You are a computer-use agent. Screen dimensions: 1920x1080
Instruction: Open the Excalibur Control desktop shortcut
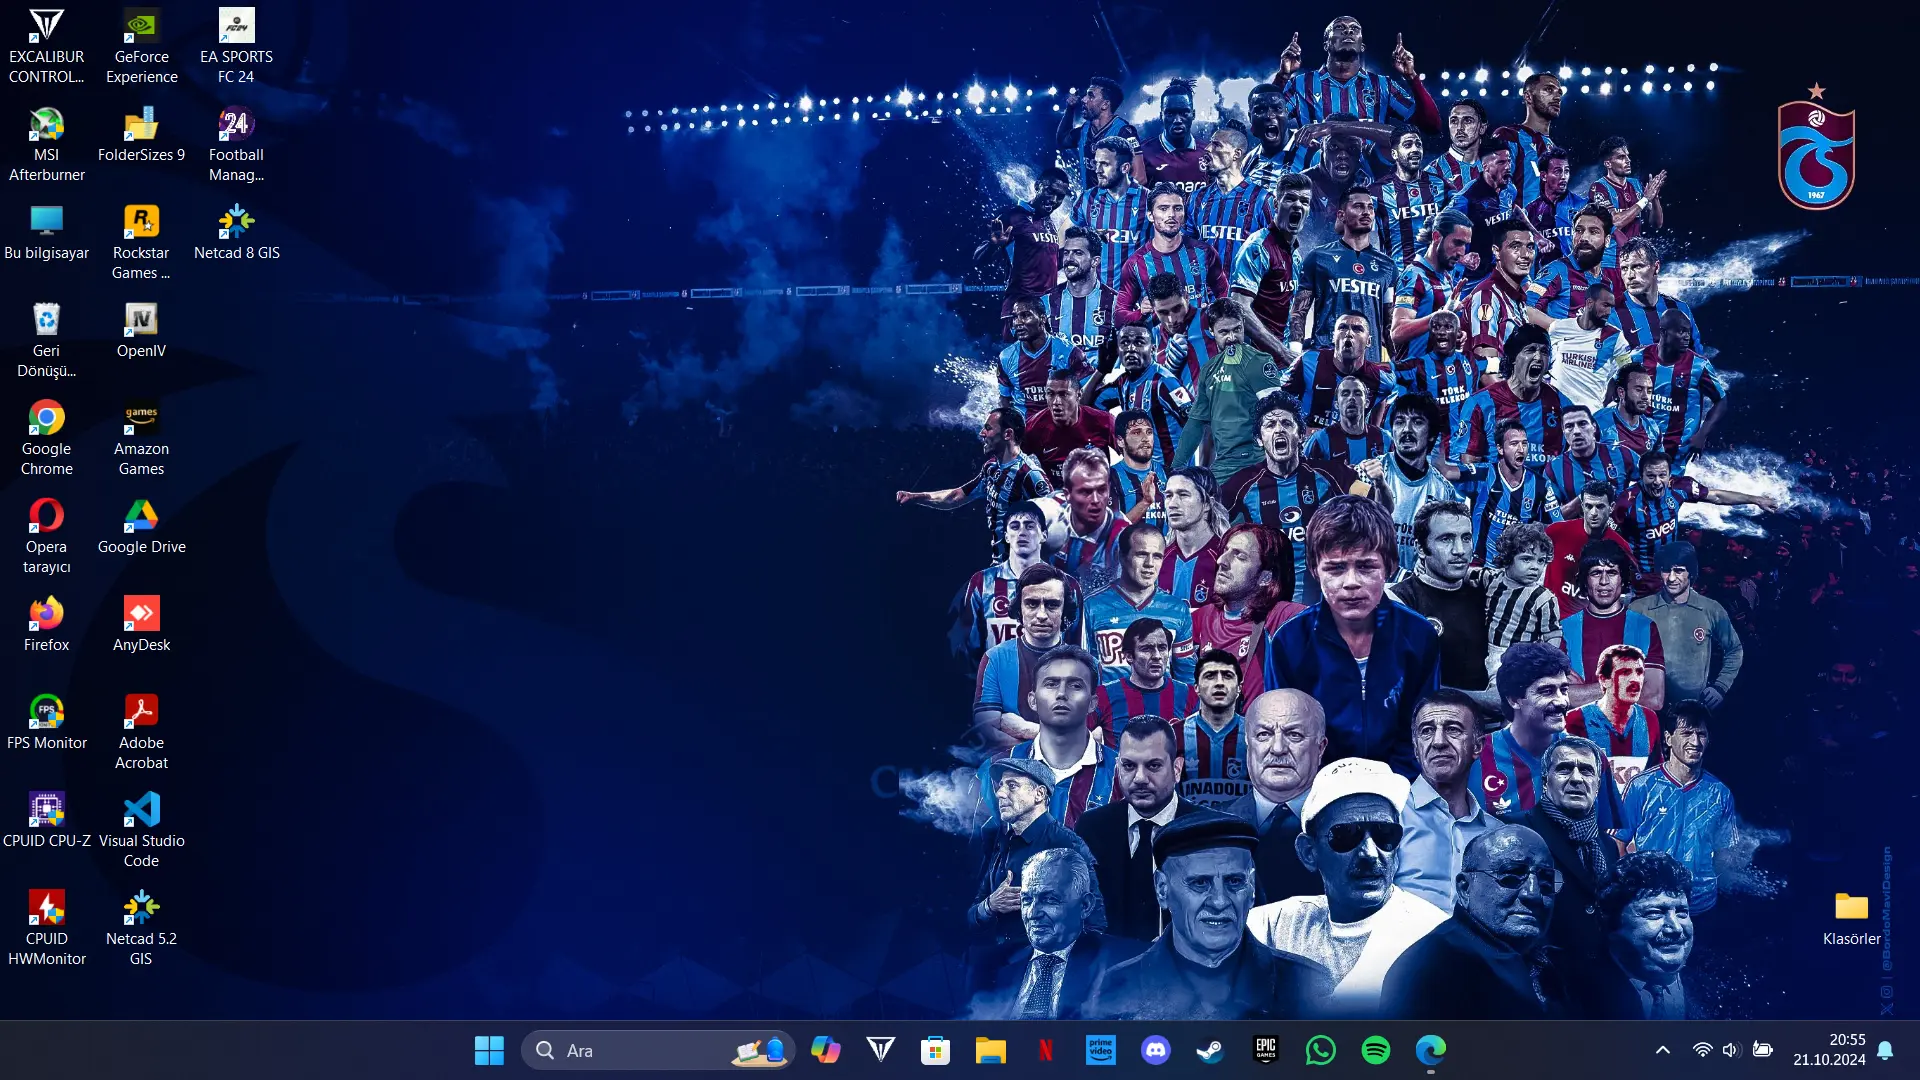click(46, 46)
